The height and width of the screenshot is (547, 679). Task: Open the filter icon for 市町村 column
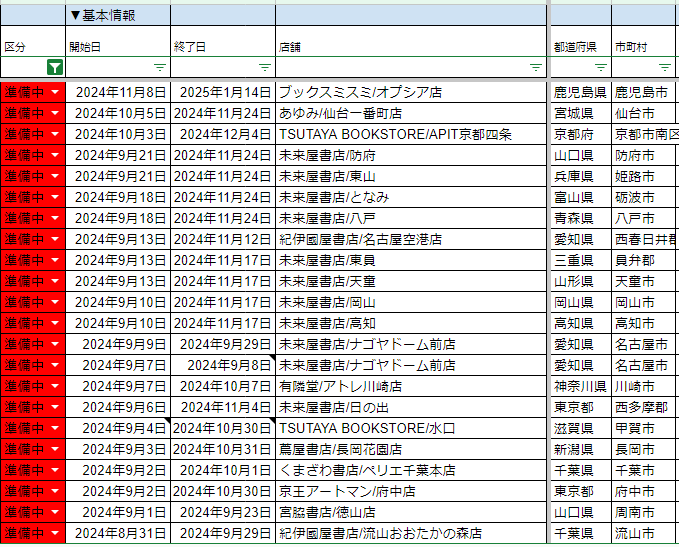(665, 68)
